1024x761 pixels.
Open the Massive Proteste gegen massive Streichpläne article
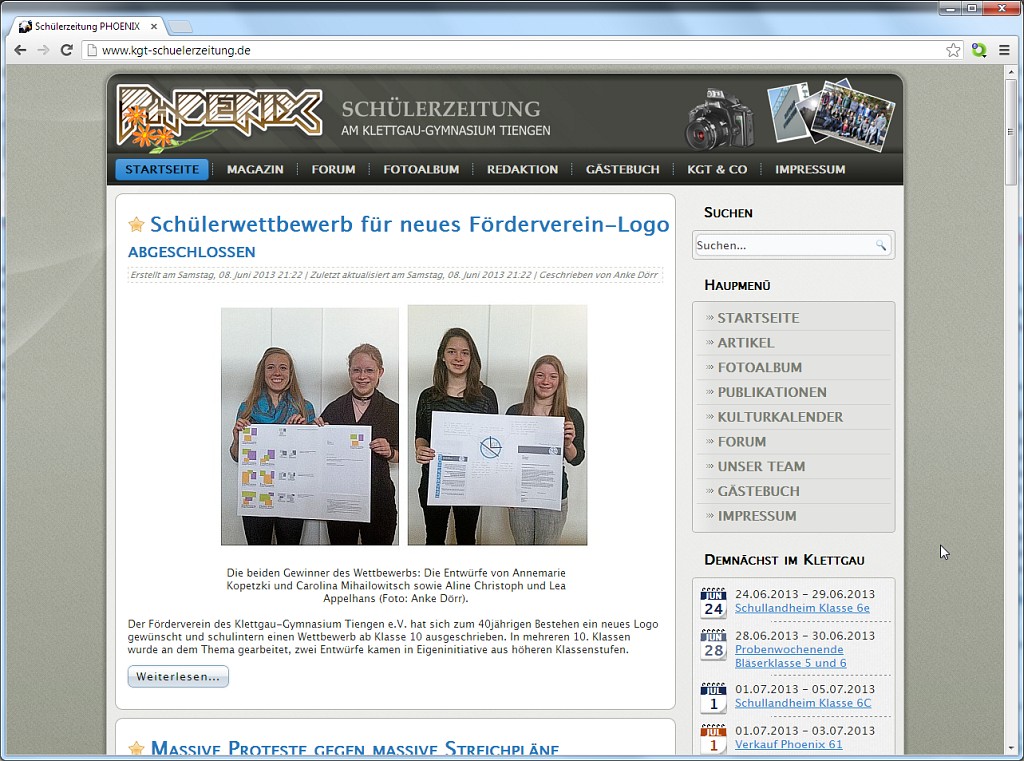[355, 749]
